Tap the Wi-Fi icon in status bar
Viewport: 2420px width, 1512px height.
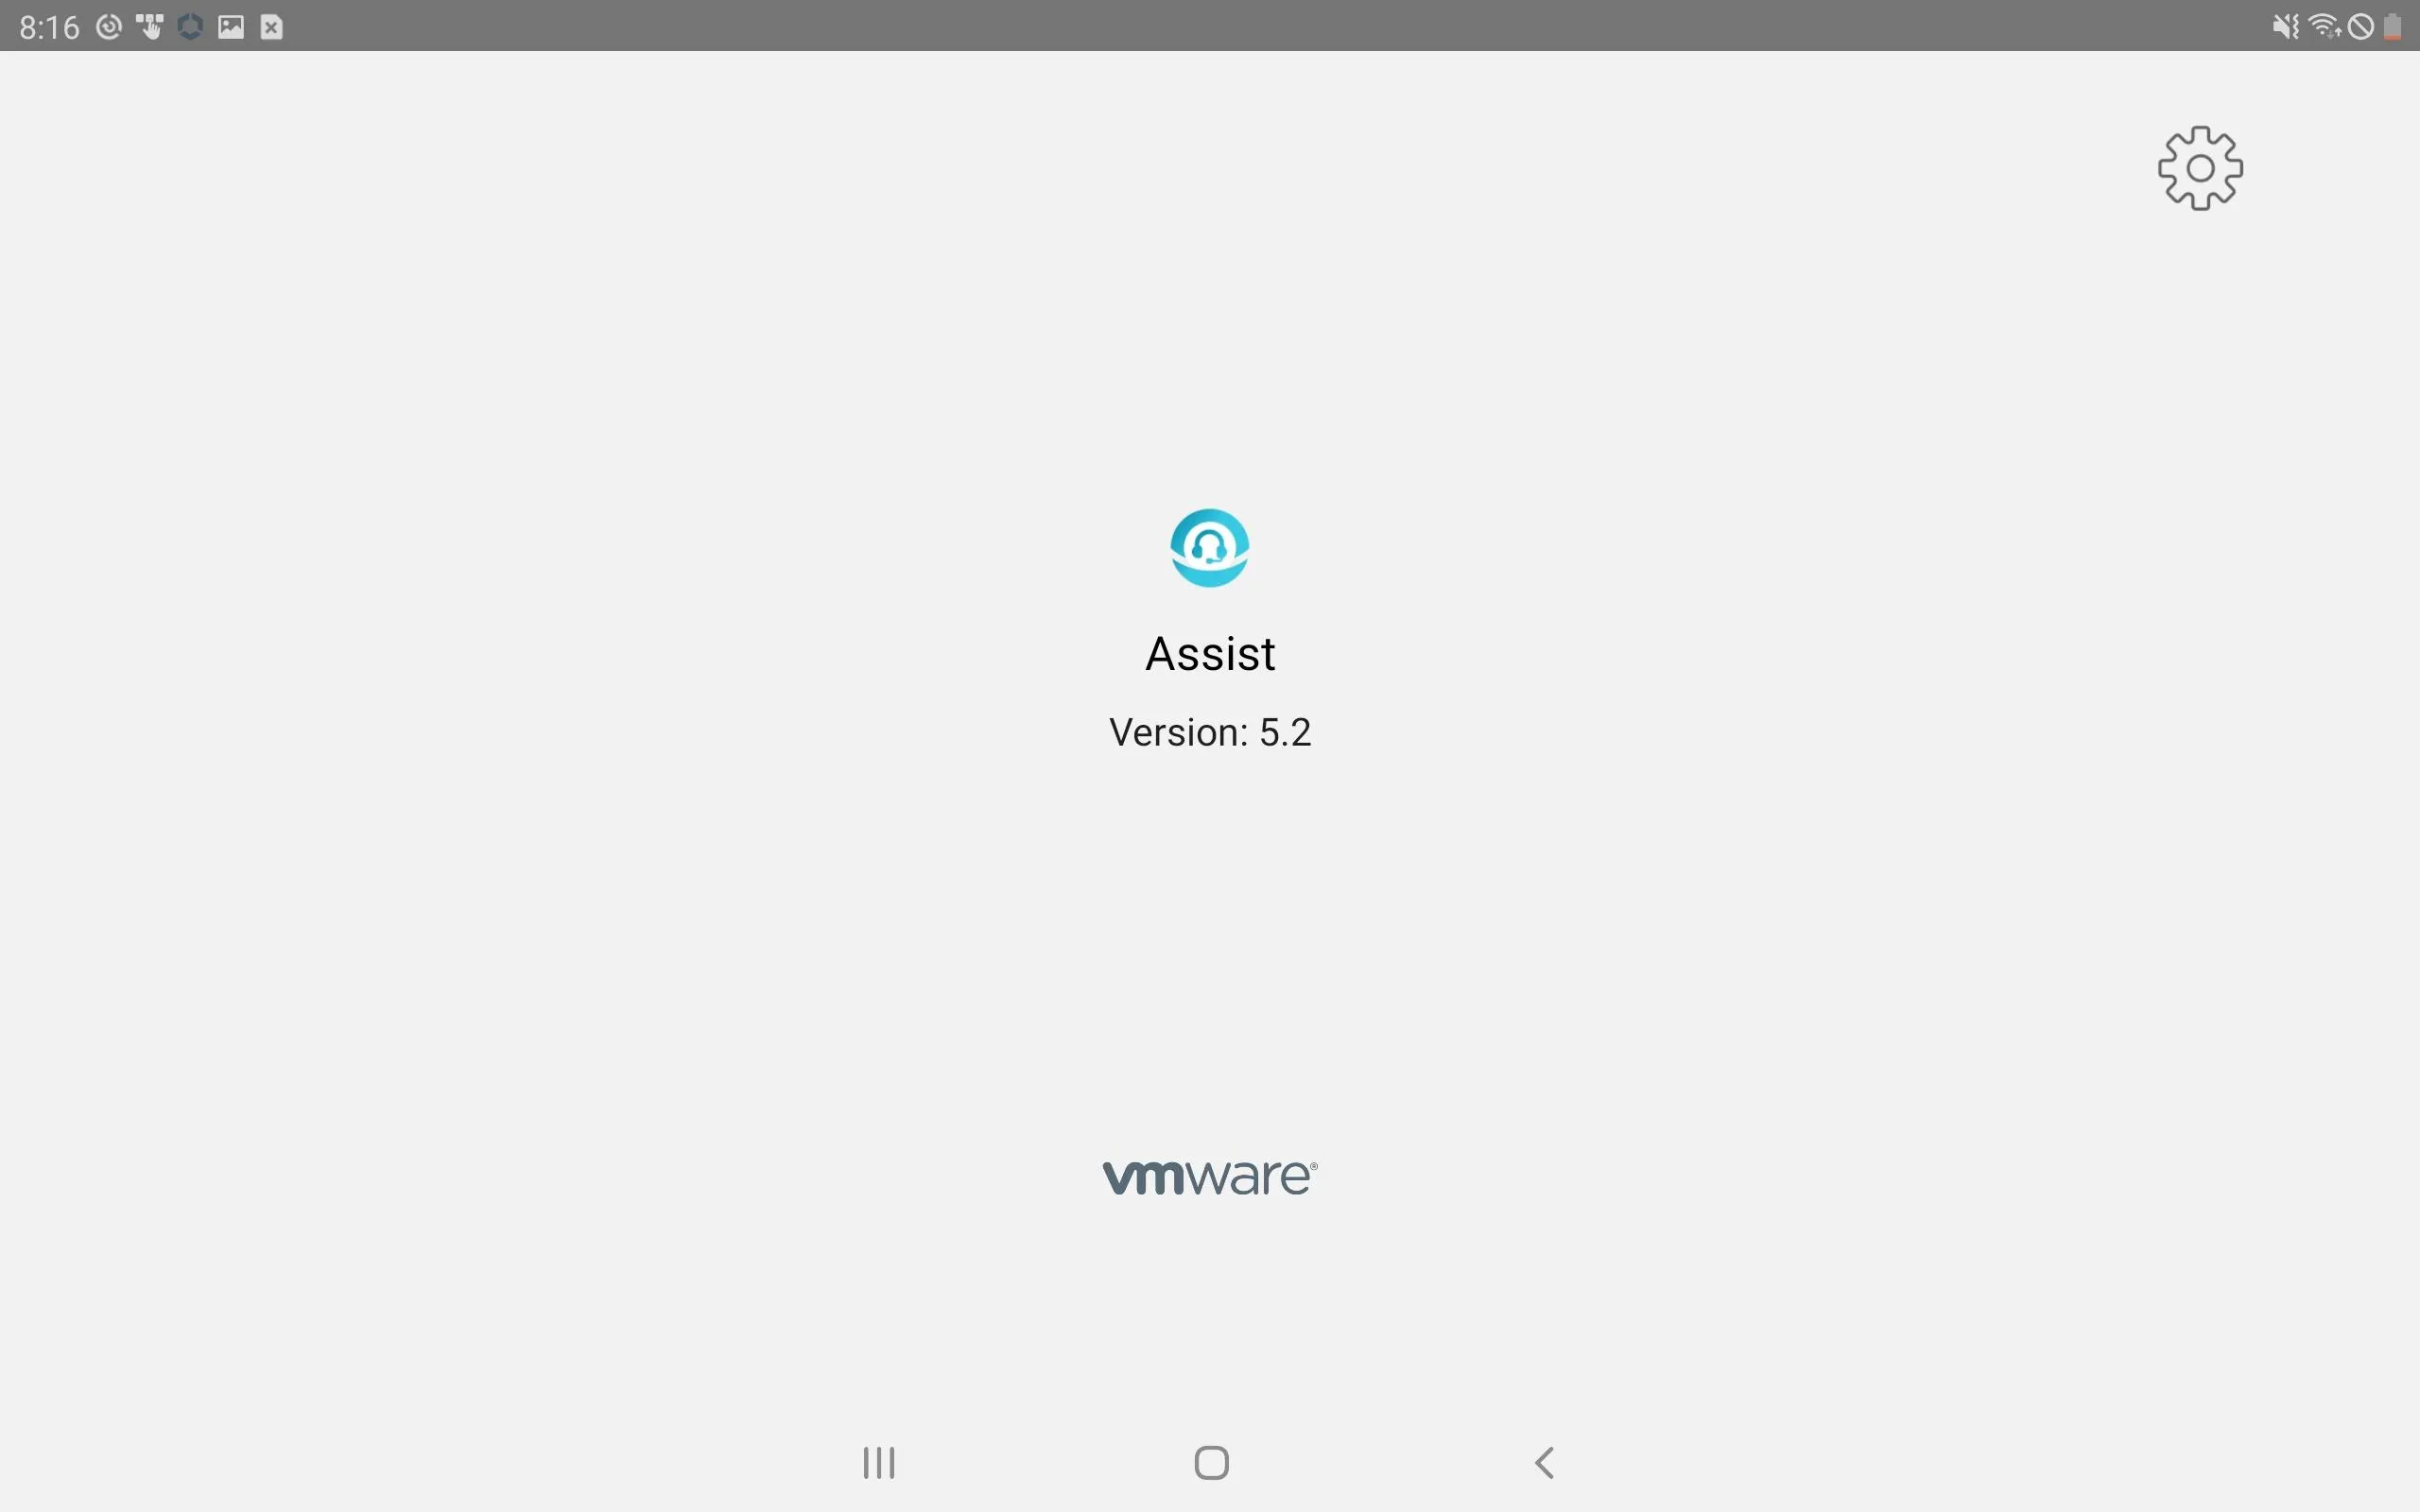click(x=2325, y=25)
